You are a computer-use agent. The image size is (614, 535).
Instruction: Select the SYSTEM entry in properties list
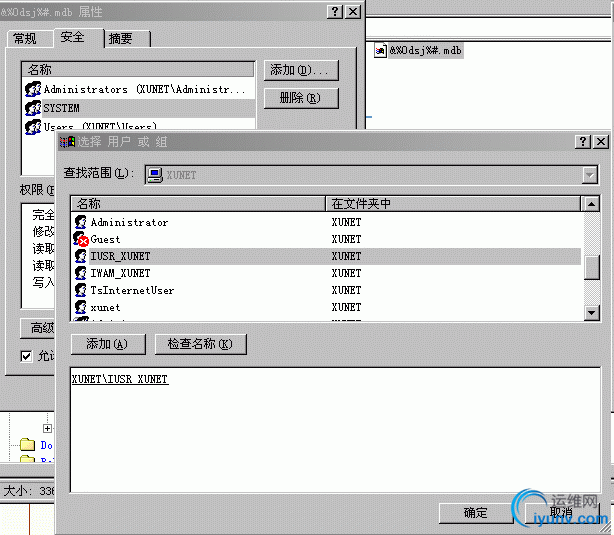click(x=61, y=108)
